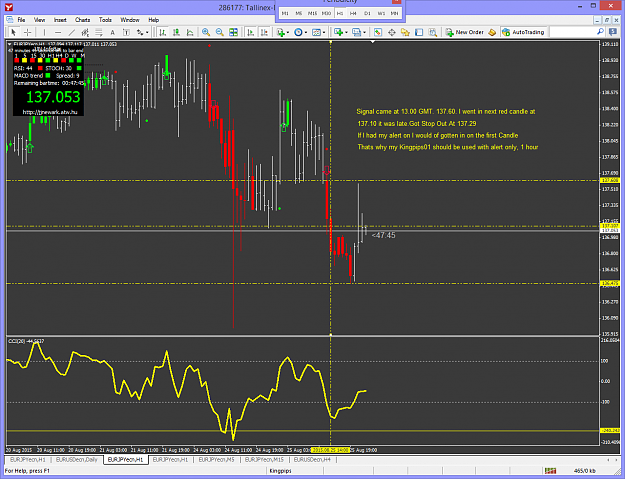
Task: Toggle chart Auto Scroll
Action: click(x=251, y=32)
